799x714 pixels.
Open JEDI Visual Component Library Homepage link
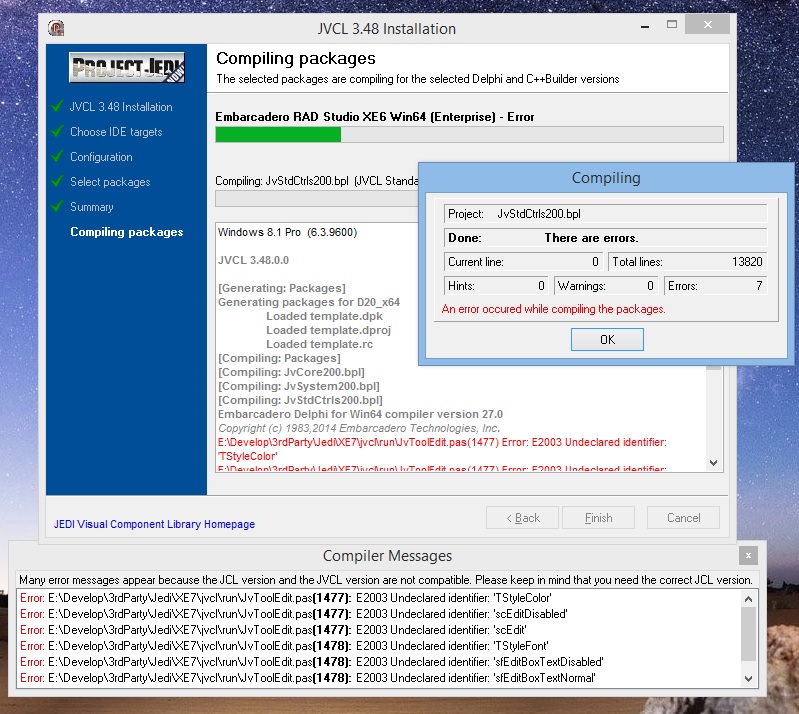(154, 524)
